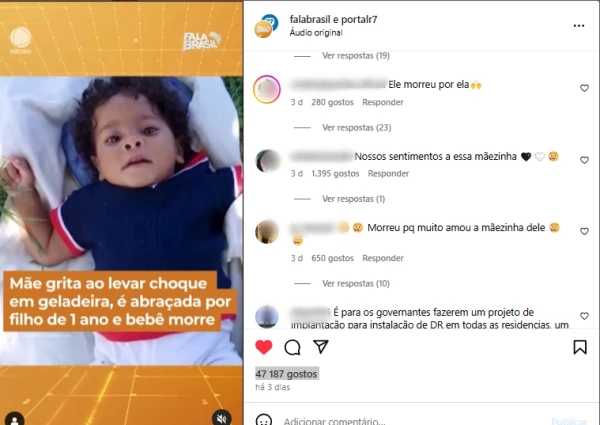600x425 pixels.
Task: Unmute the video with speaker icon
Action: (x=222, y=418)
